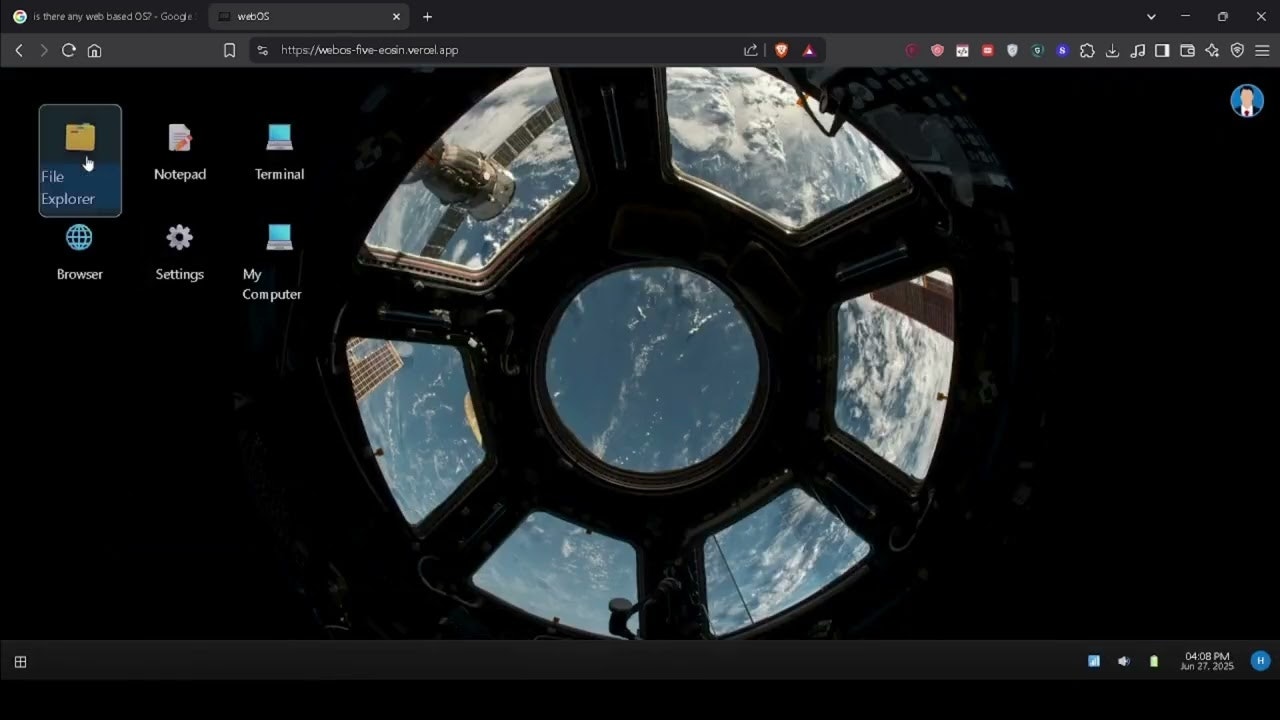Click the green G extension icon

pos(1037,50)
